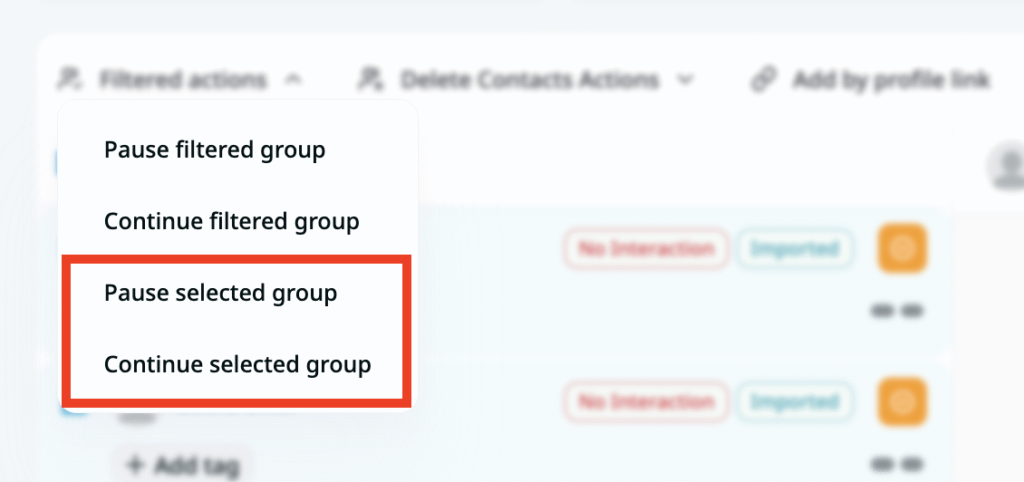Select Continue filtered group option

(231, 221)
